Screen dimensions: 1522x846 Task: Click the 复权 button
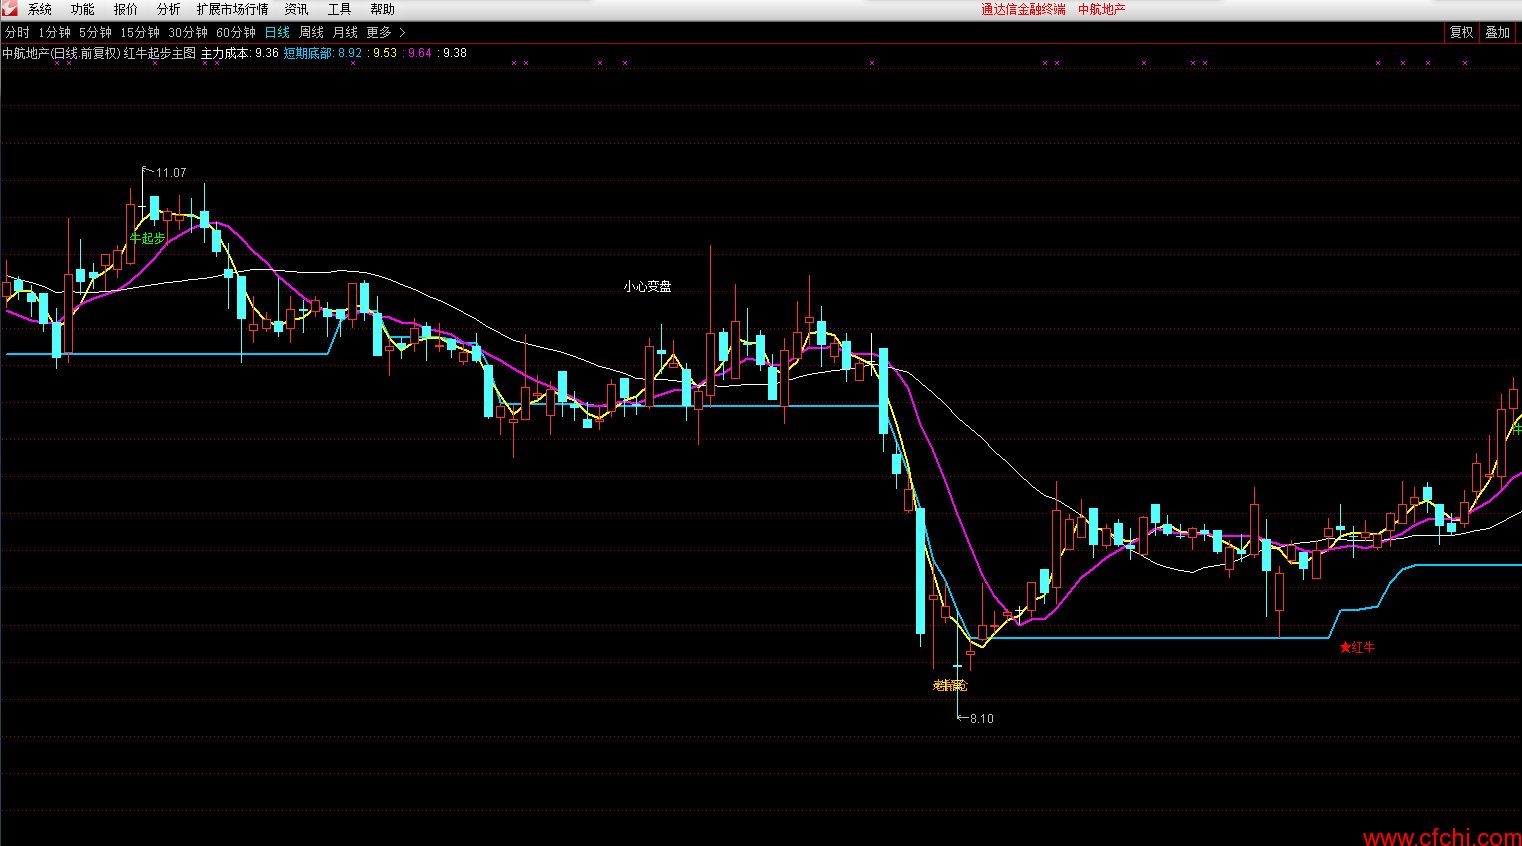1461,33
